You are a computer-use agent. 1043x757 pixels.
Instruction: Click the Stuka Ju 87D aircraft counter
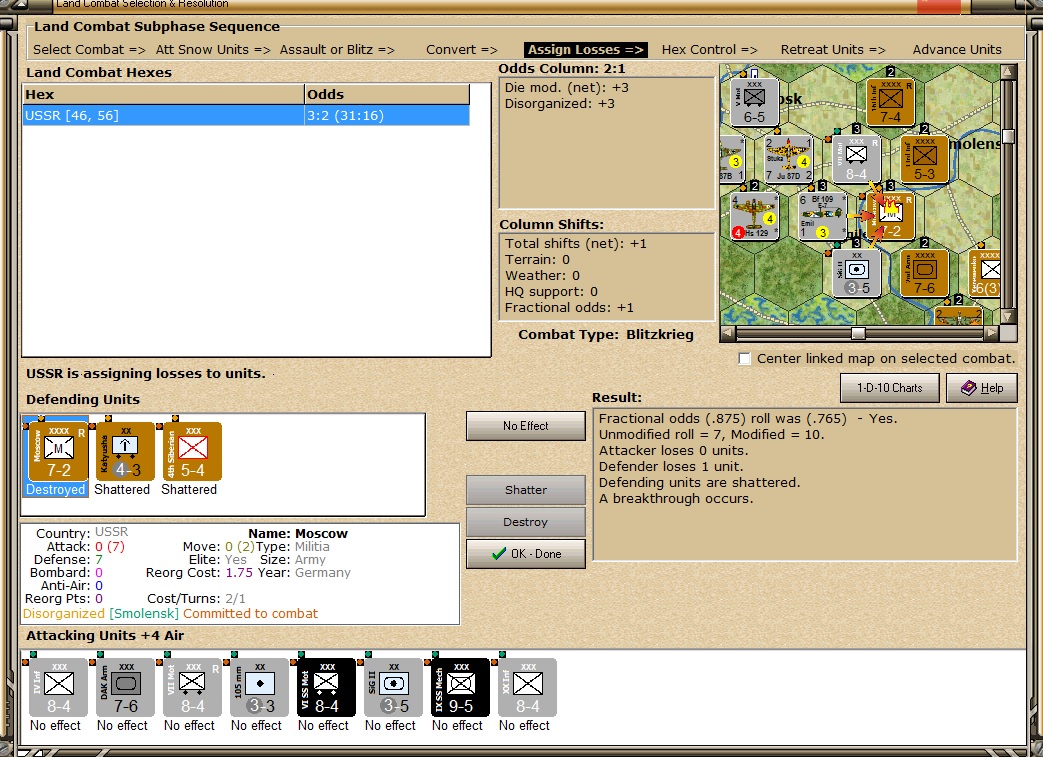pyautogui.click(x=789, y=159)
